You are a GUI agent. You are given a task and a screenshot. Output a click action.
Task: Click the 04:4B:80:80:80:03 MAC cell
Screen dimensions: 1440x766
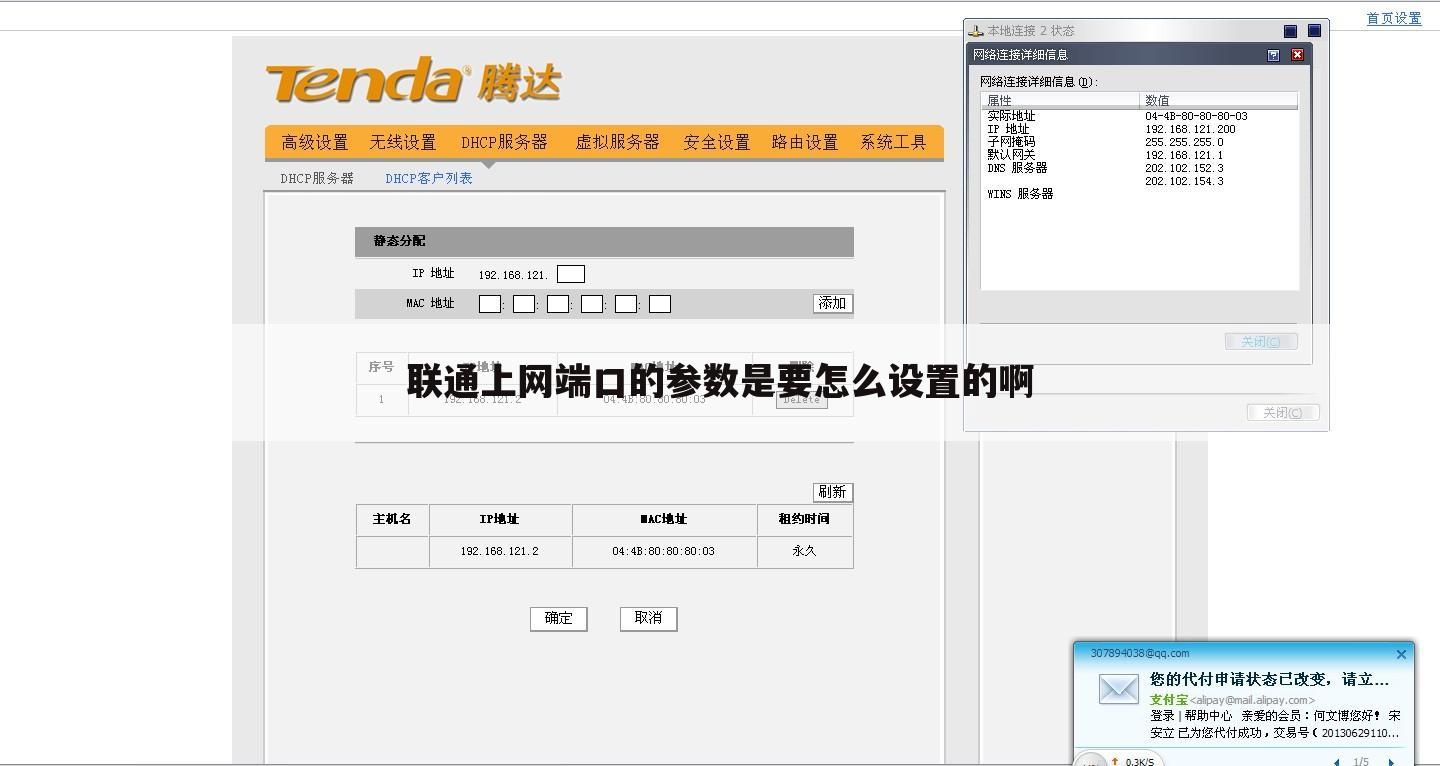664,552
